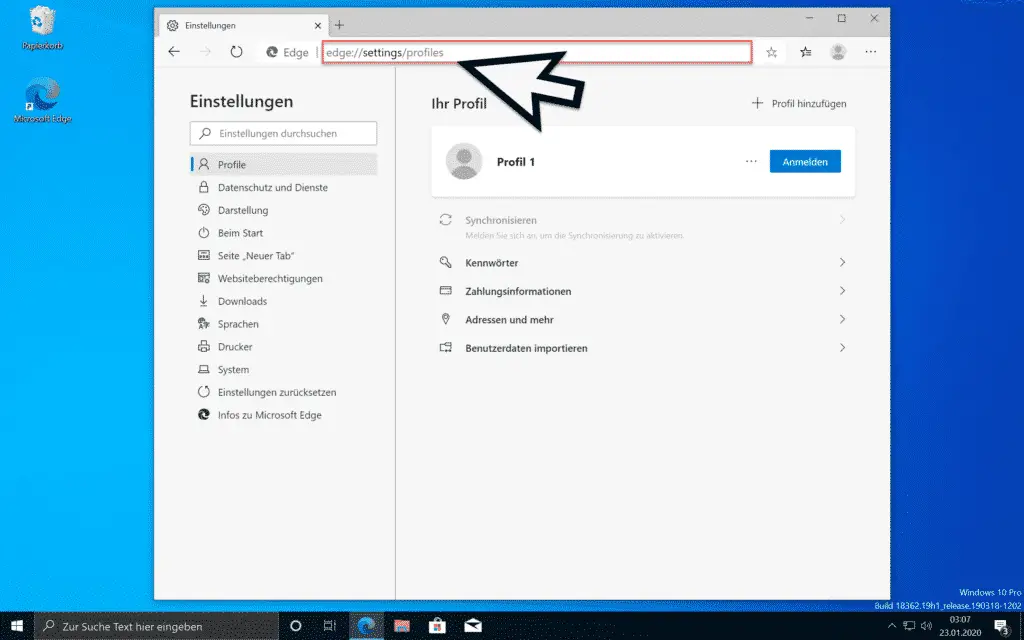Open Drucker settings section
The height and width of the screenshot is (640, 1024).
283,347
